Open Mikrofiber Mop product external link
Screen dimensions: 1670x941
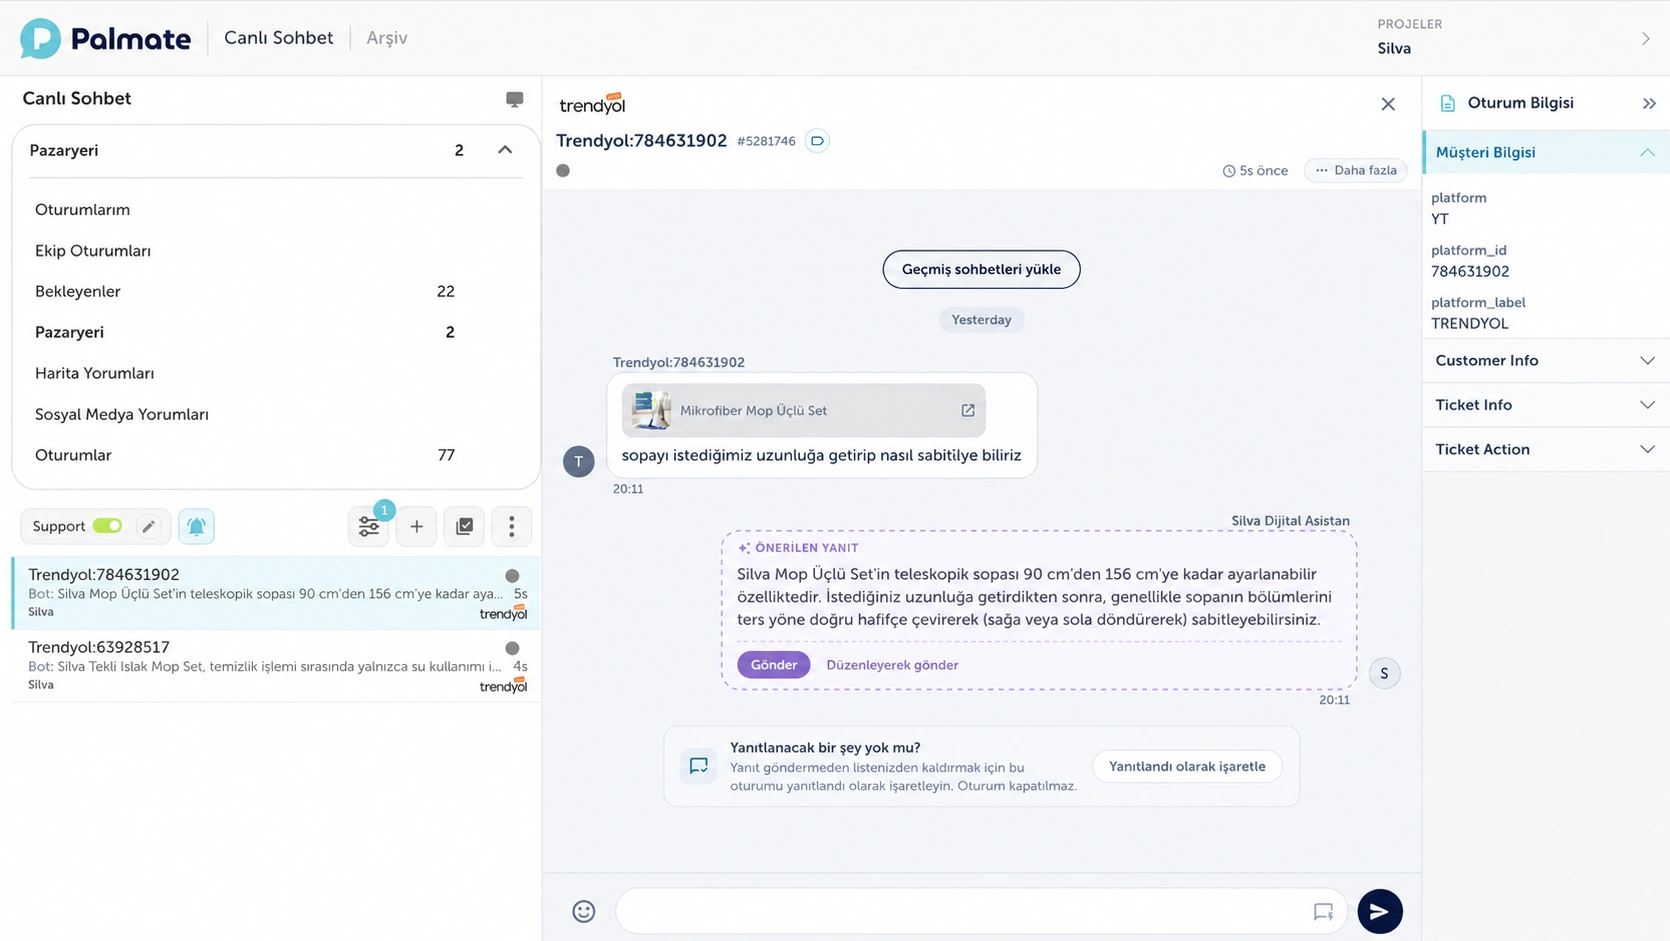[968, 410]
